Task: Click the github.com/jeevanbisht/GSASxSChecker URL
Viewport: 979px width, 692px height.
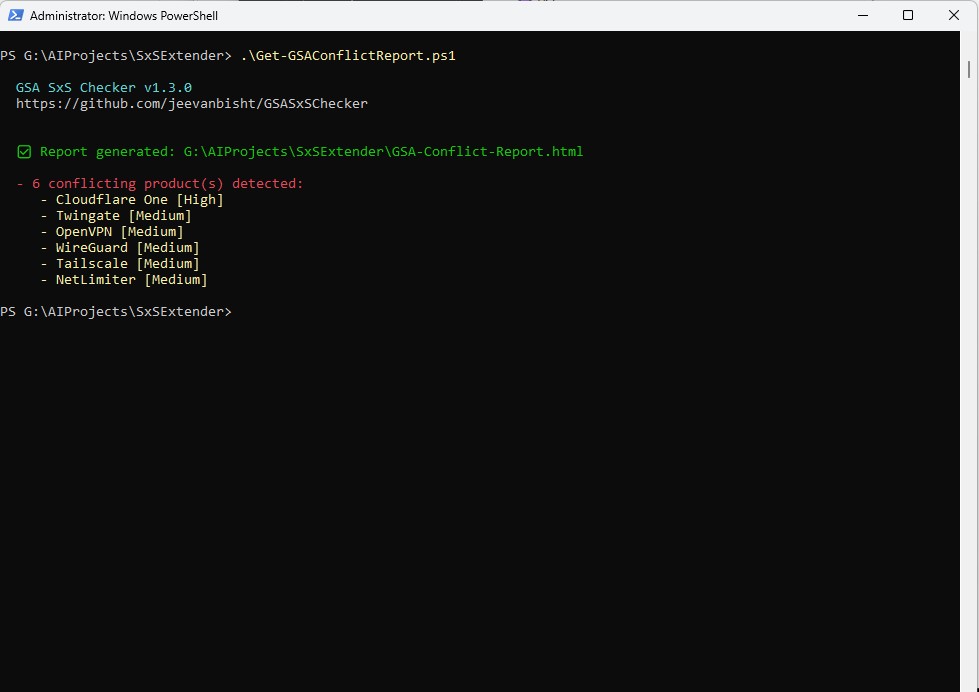Action: click(192, 104)
